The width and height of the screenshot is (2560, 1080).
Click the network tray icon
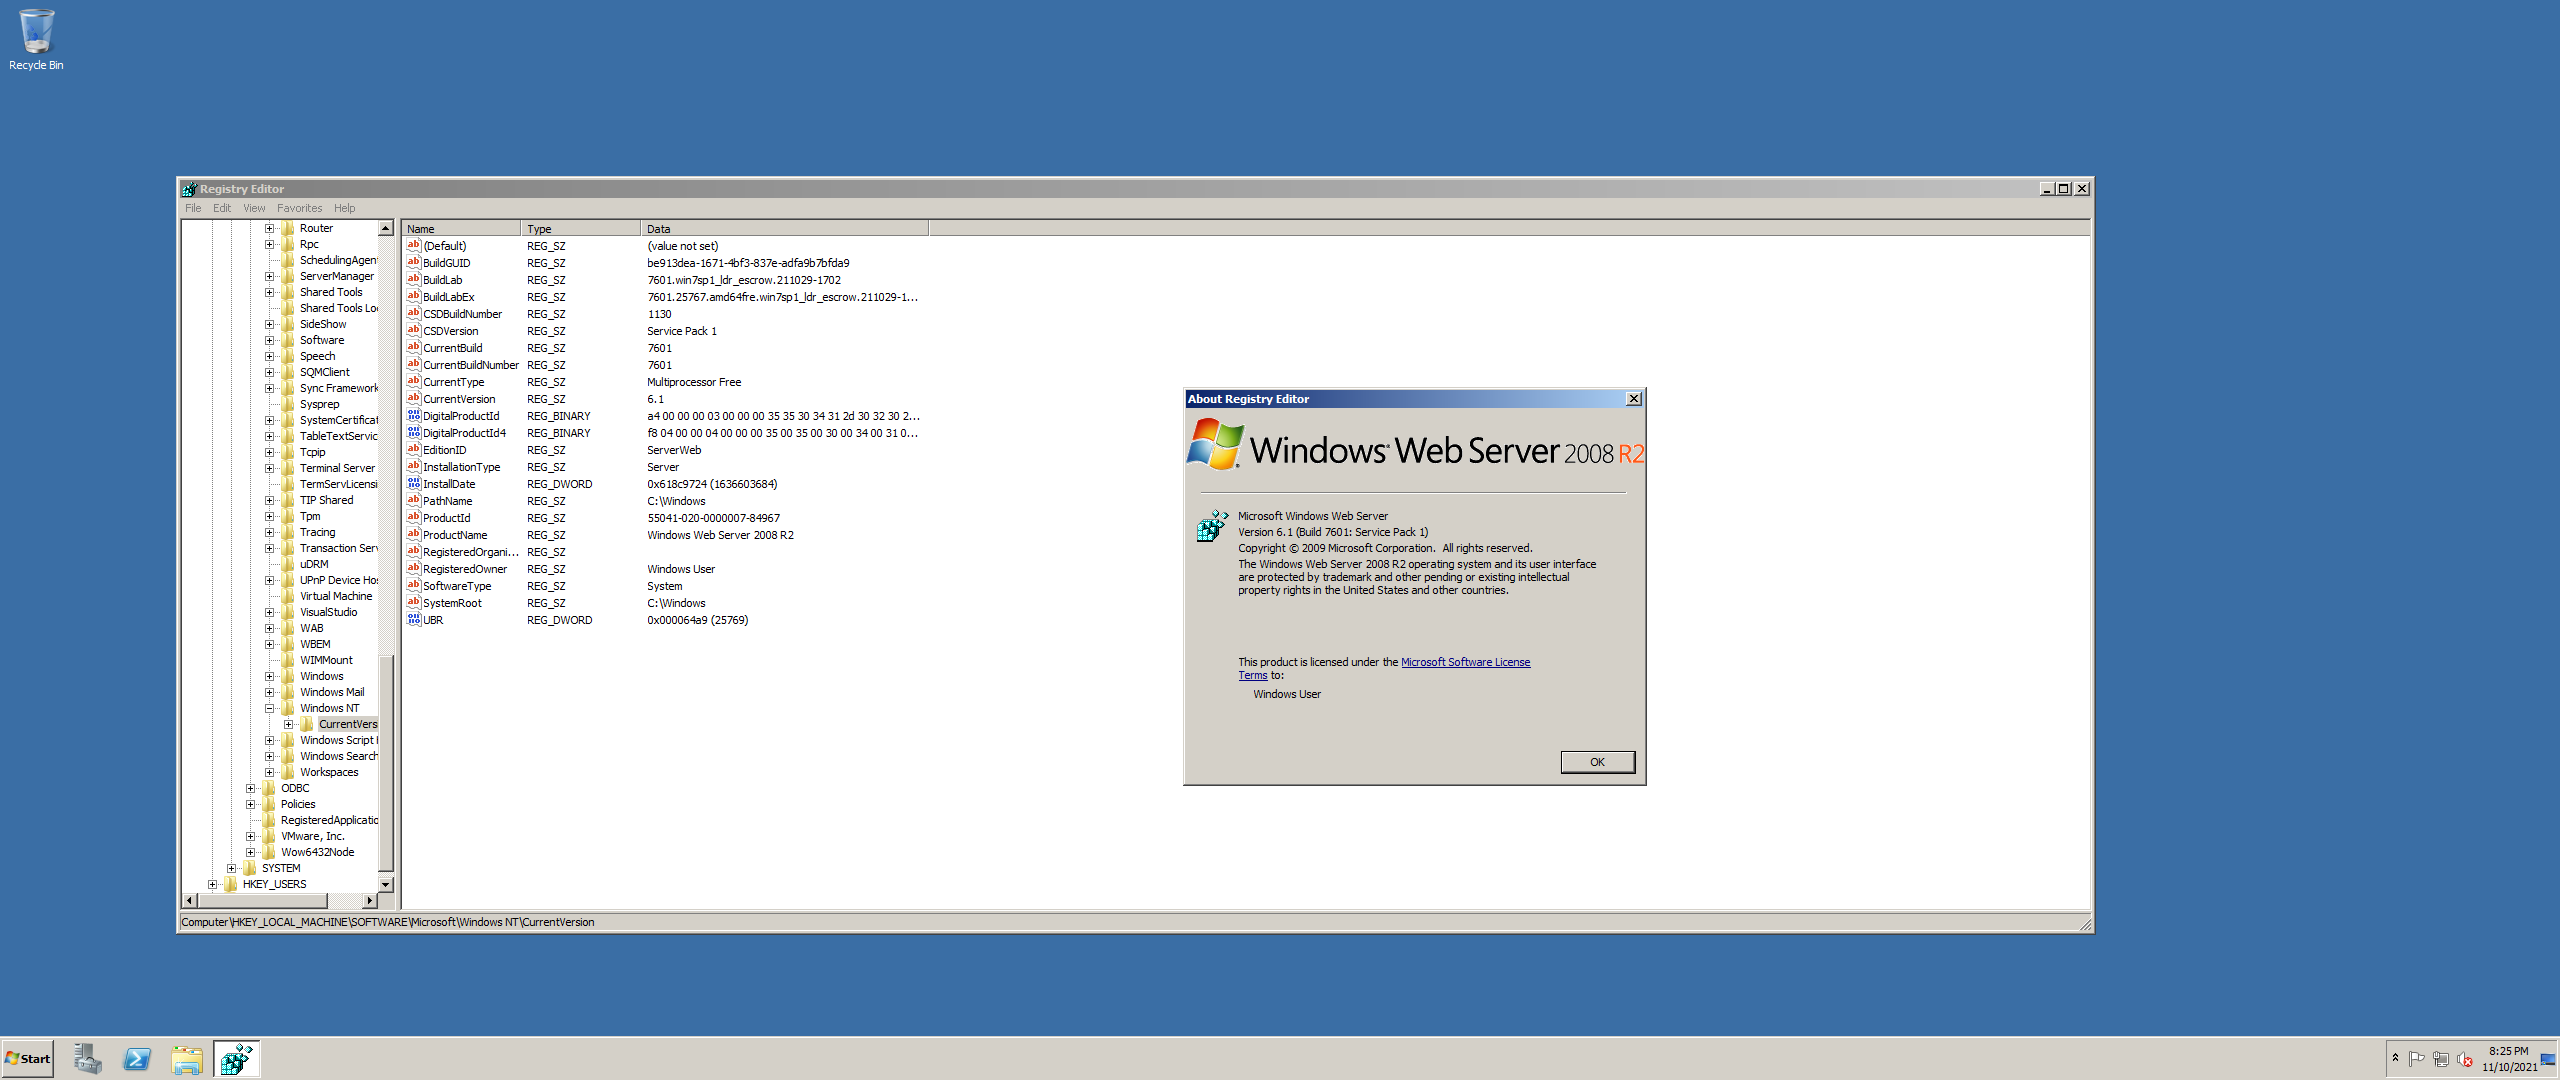(2441, 1059)
